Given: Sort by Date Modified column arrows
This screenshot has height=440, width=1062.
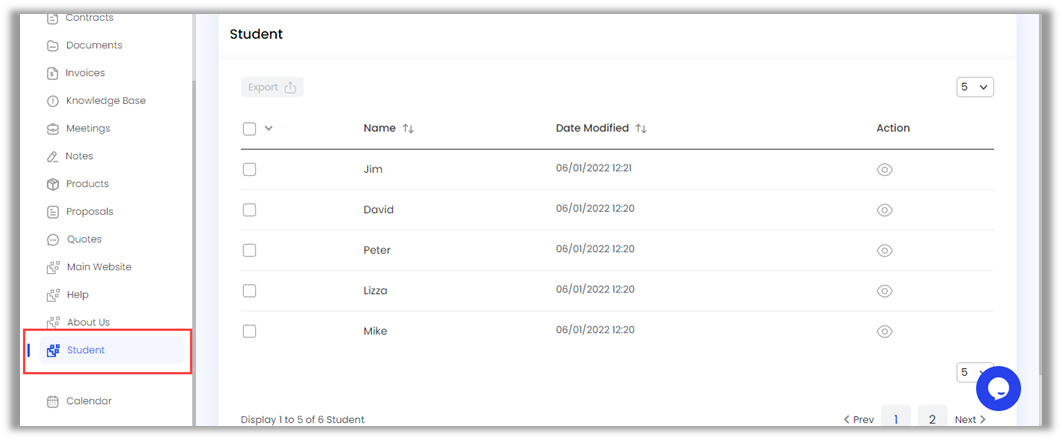Looking at the screenshot, I should click(x=641, y=129).
